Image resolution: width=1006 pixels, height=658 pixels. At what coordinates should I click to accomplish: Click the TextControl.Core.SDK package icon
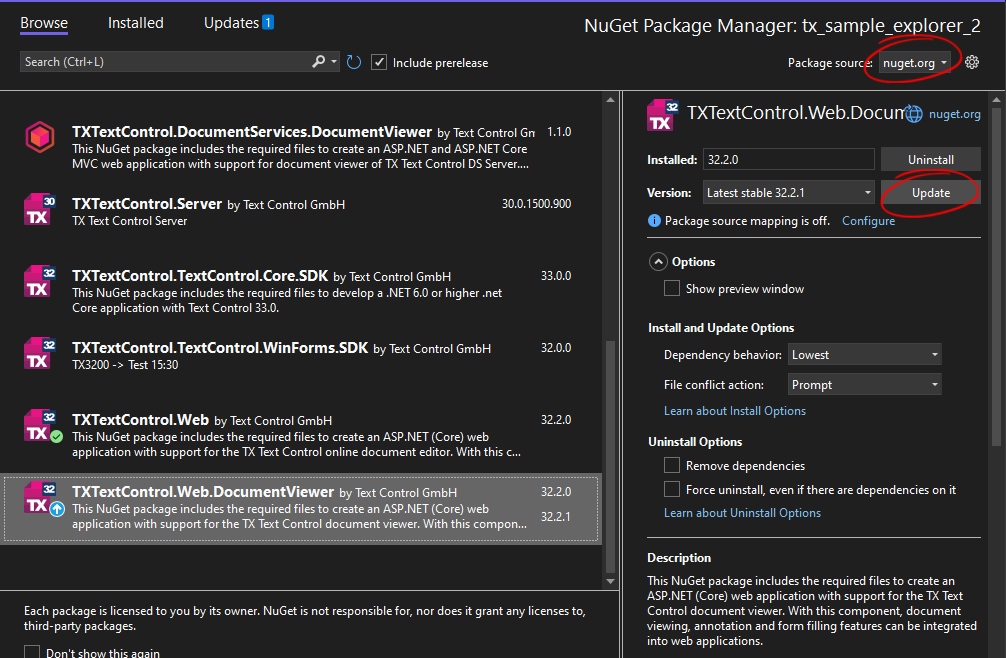click(x=39, y=282)
